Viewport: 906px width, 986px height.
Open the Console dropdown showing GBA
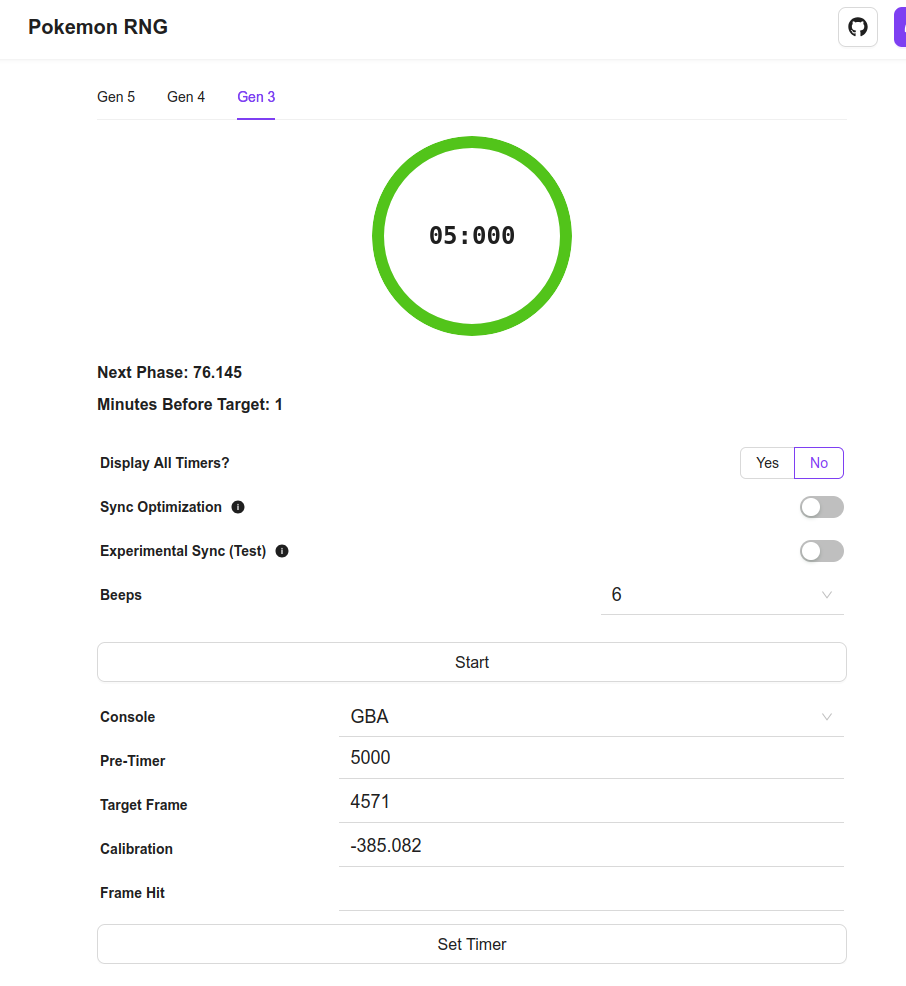coord(591,717)
